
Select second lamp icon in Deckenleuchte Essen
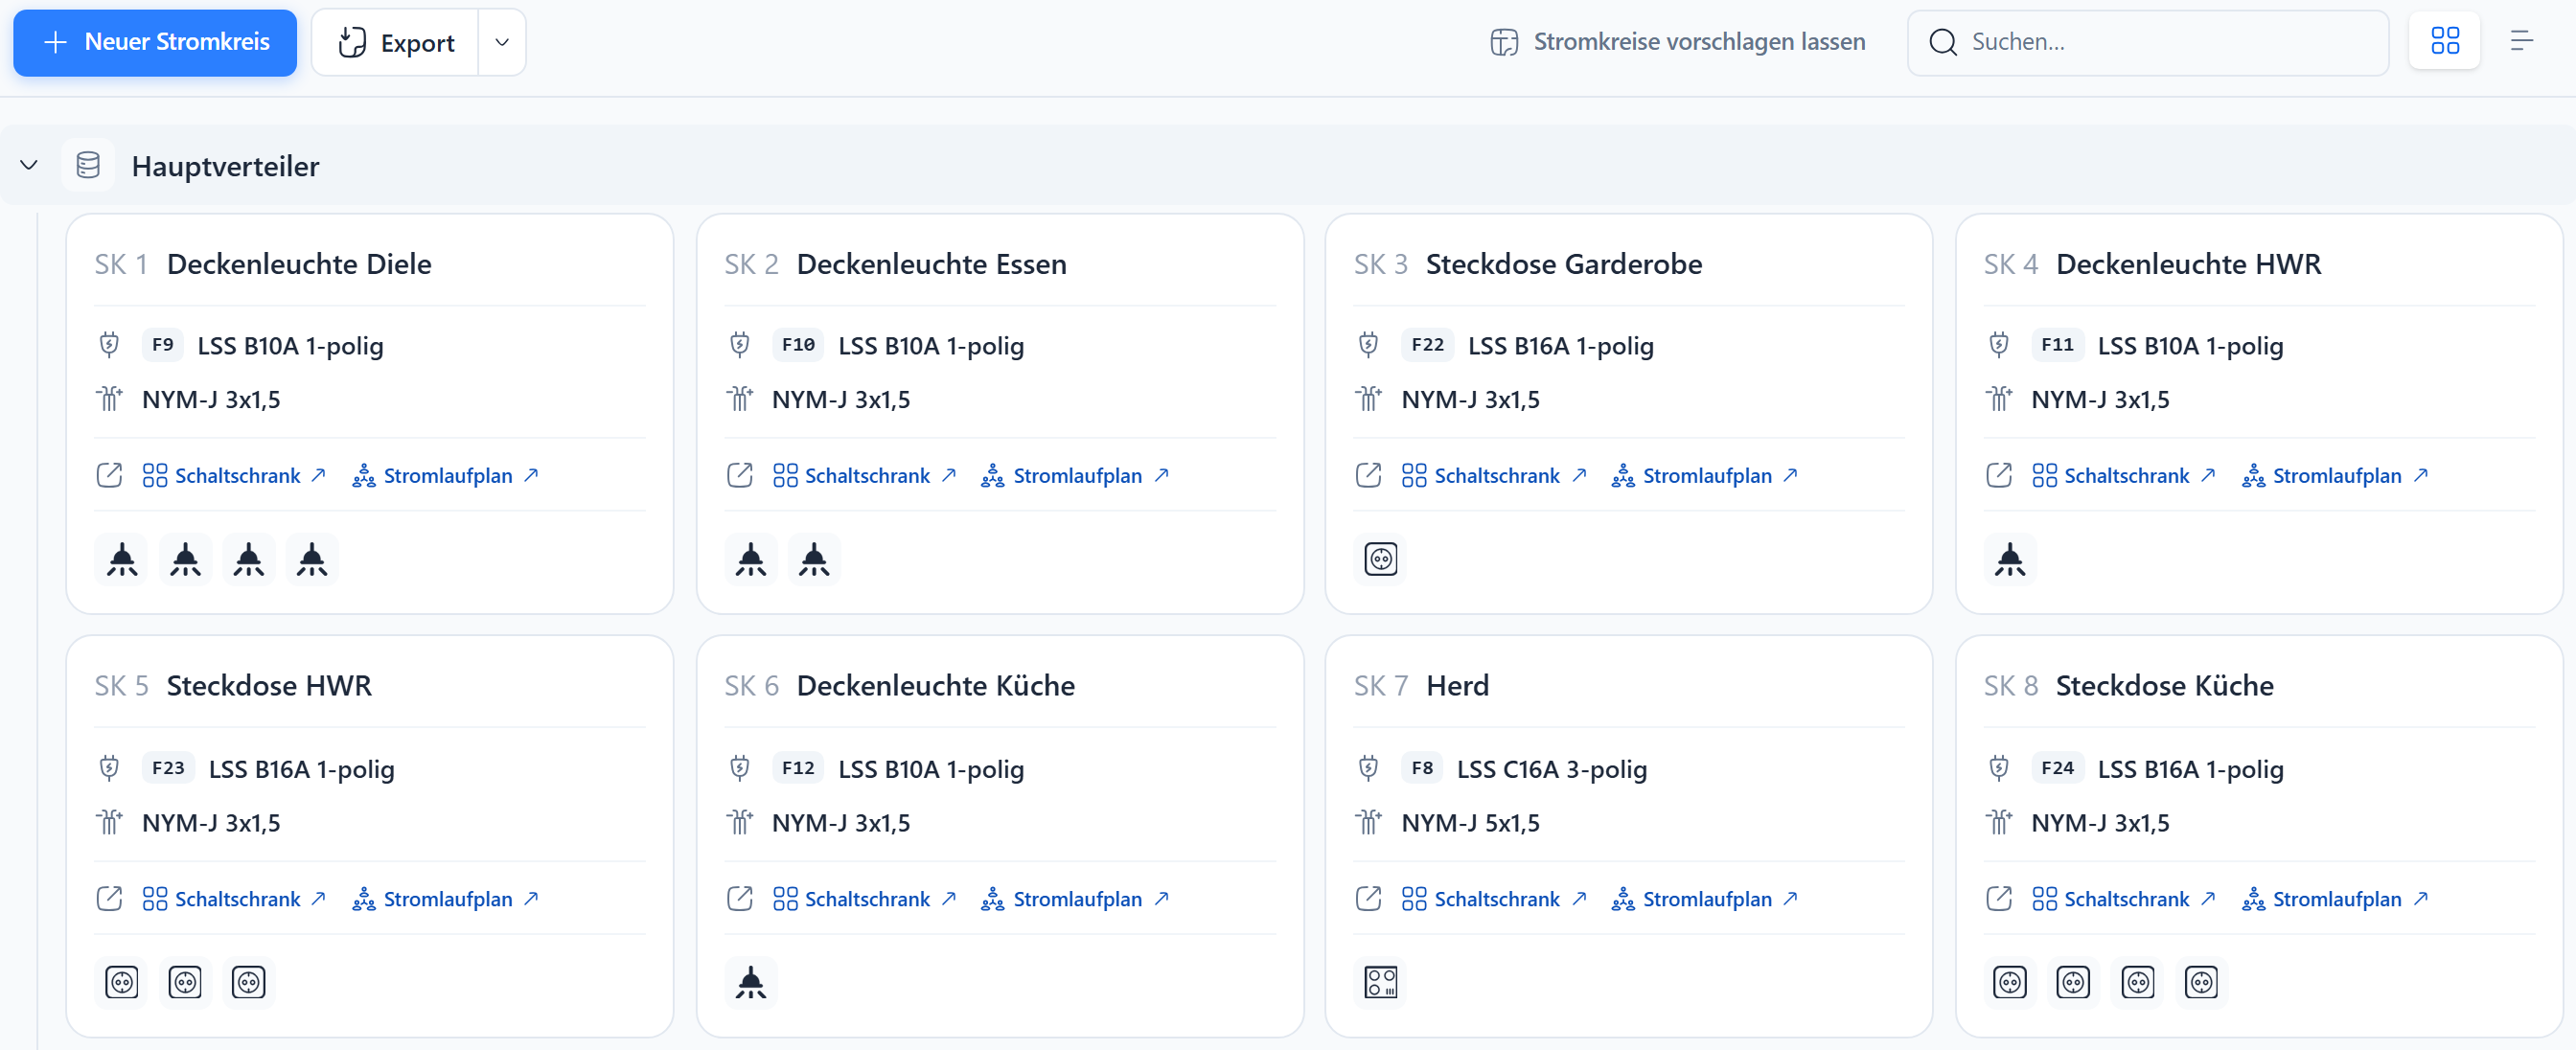(814, 559)
